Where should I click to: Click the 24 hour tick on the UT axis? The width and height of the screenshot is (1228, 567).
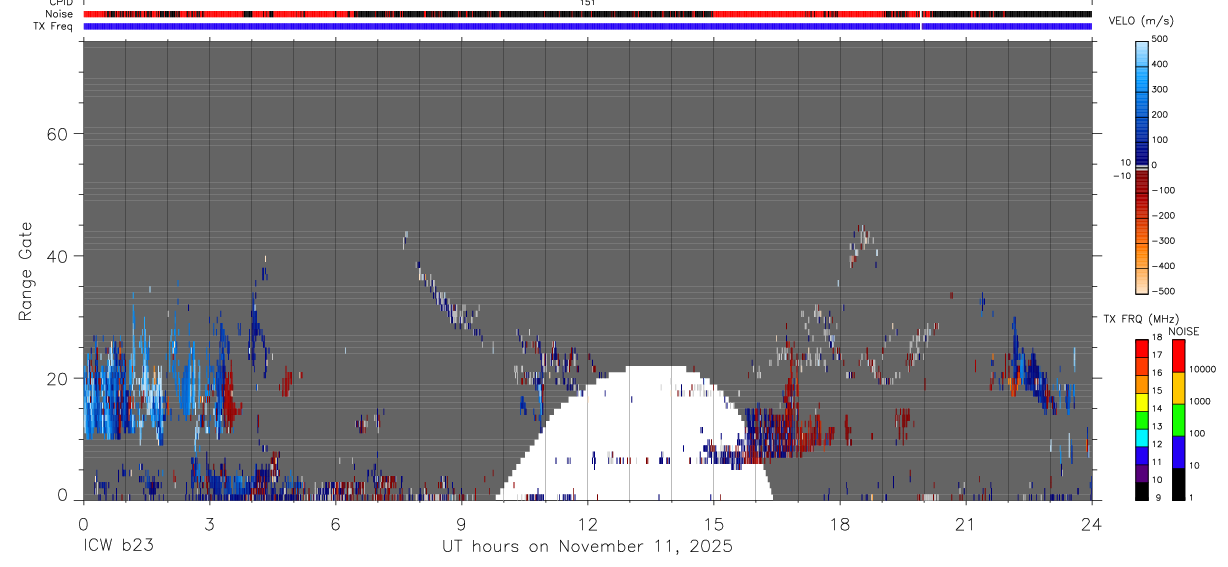click(1091, 523)
